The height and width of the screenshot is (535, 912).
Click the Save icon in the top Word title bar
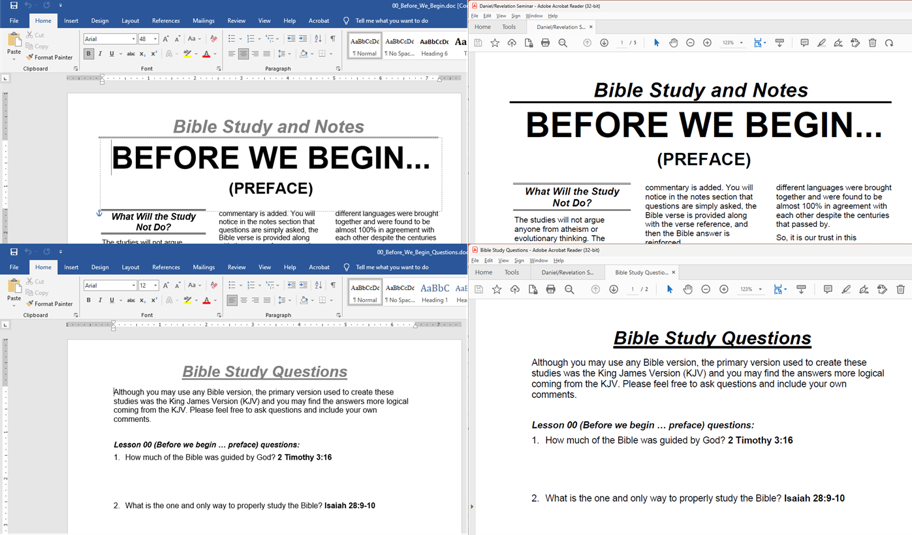click(x=13, y=6)
